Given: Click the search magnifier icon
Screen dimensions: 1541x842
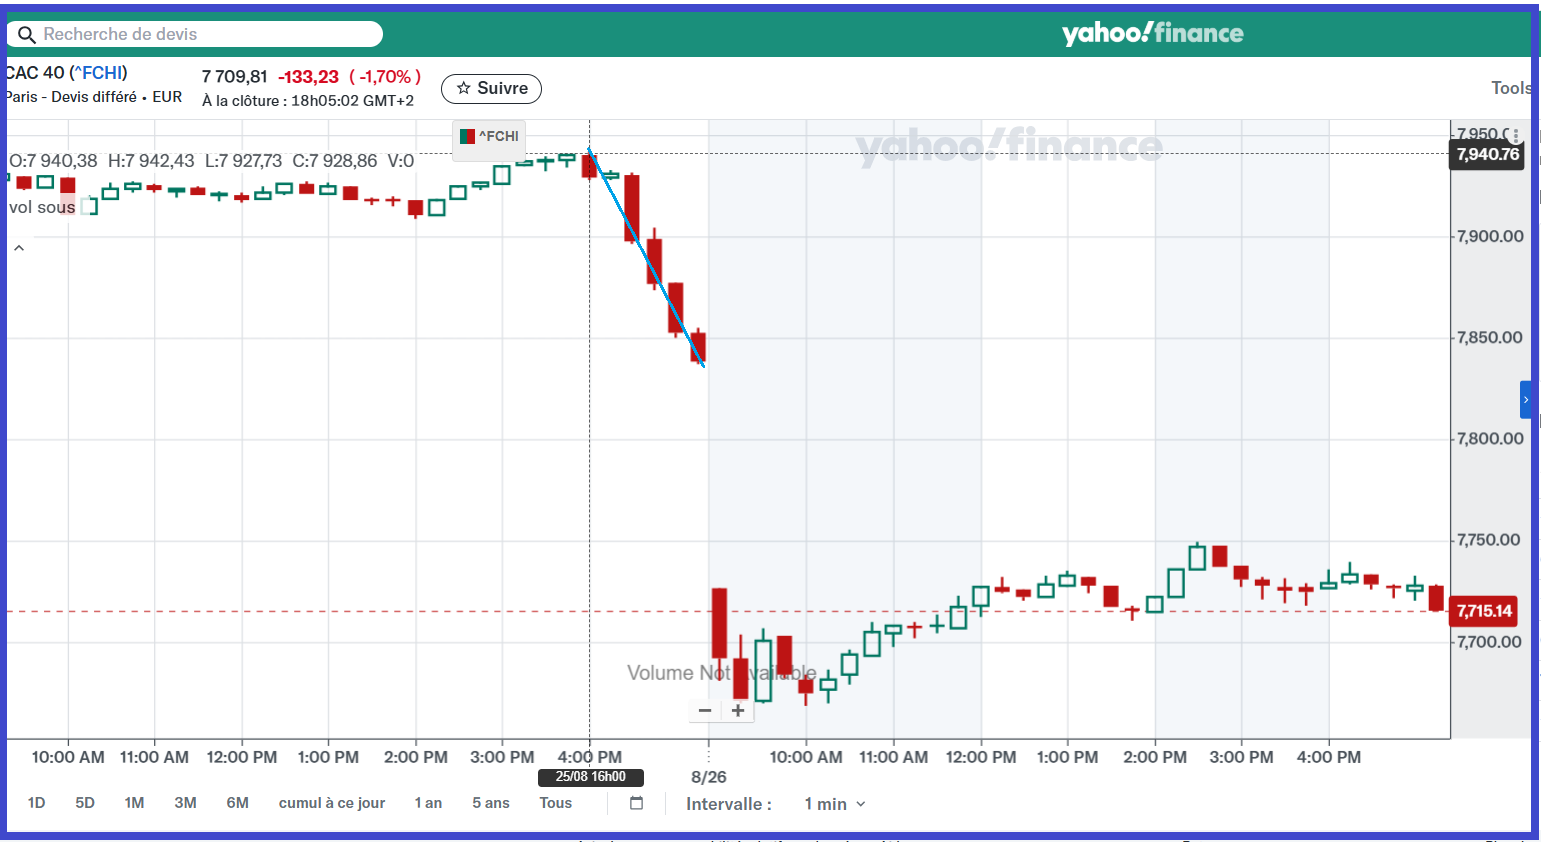Looking at the screenshot, I should [x=27, y=35].
